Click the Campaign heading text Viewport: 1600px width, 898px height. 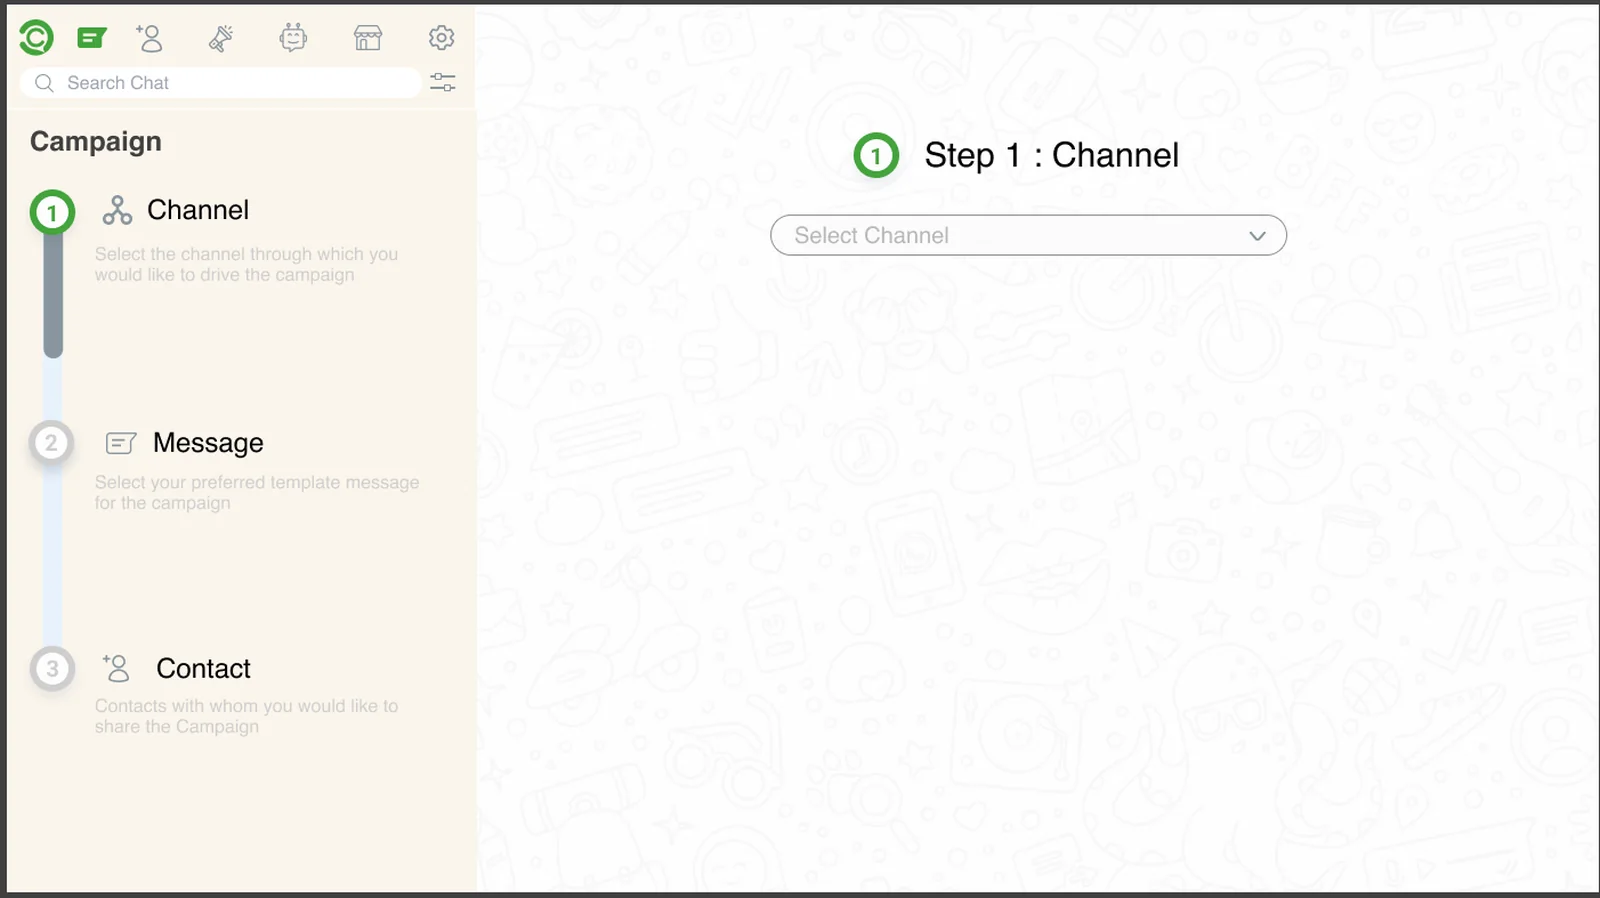(96, 142)
